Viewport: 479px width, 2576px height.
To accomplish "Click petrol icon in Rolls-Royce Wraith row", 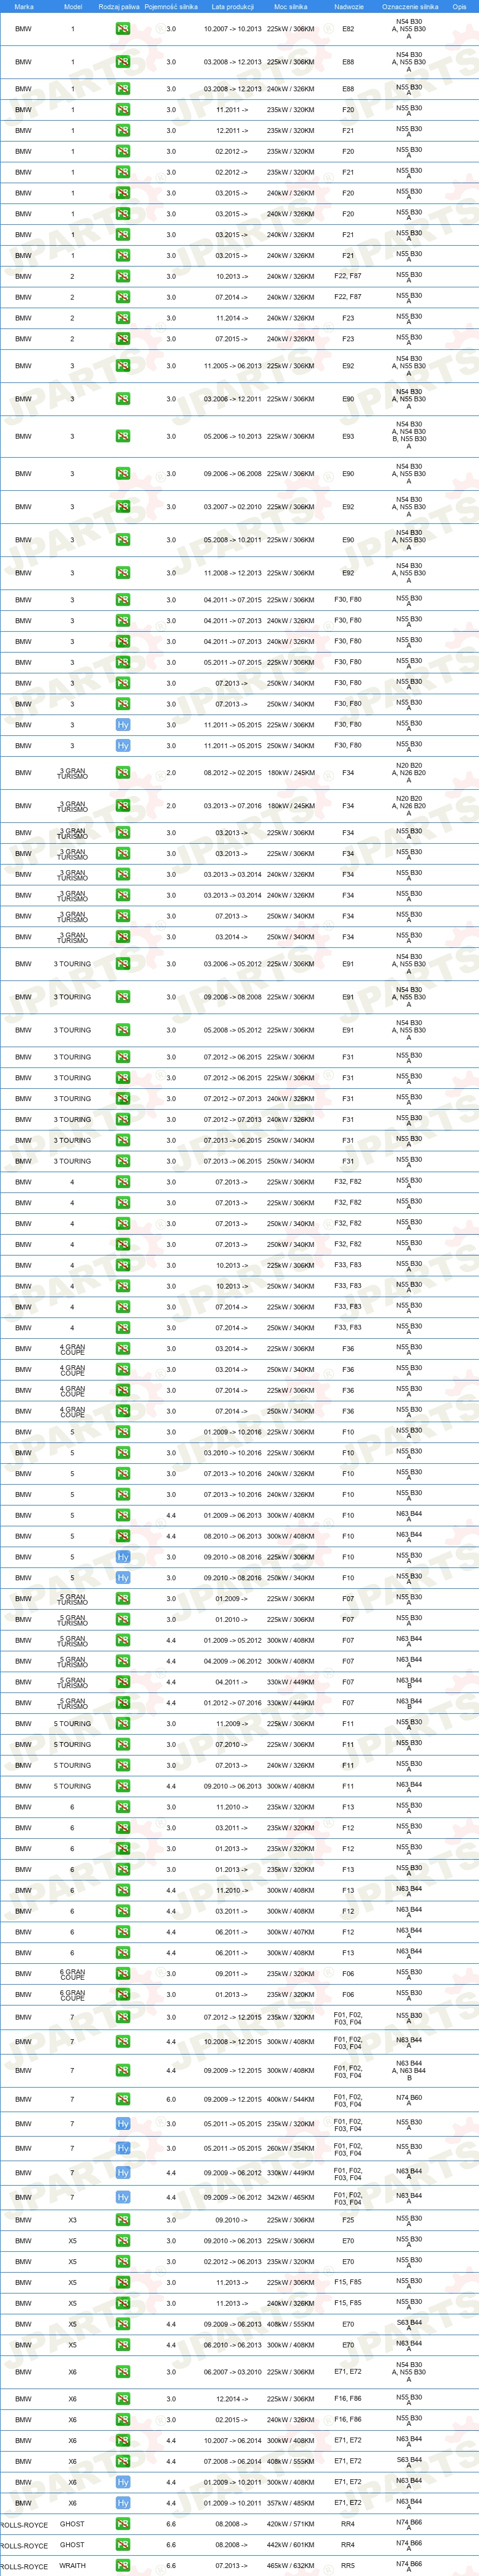I will click(x=122, y=2566).
